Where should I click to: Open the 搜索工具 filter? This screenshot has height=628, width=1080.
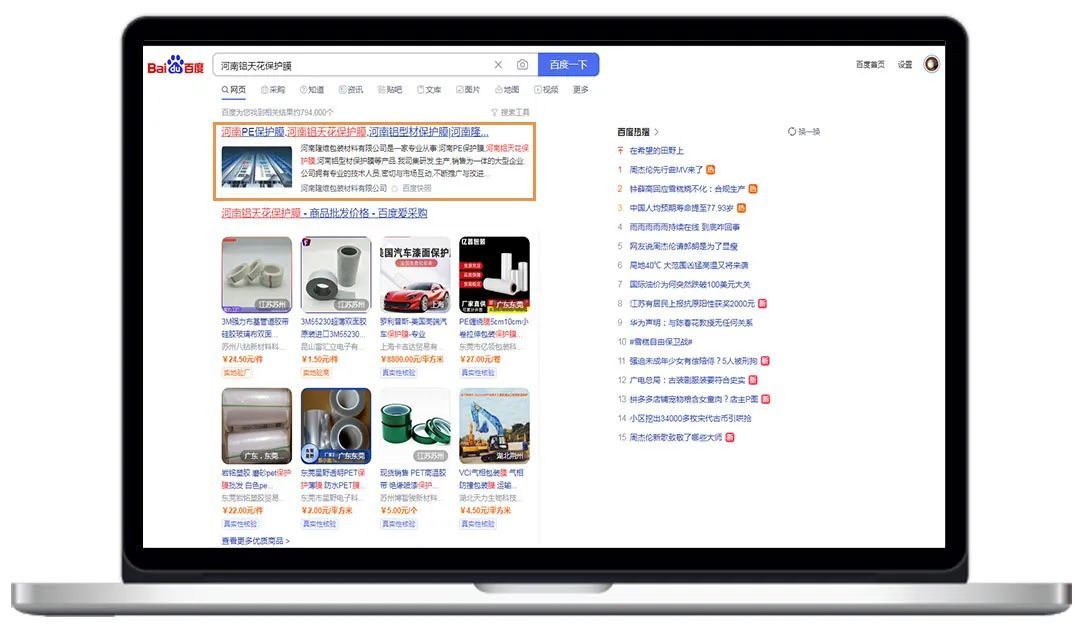[510, 112]
